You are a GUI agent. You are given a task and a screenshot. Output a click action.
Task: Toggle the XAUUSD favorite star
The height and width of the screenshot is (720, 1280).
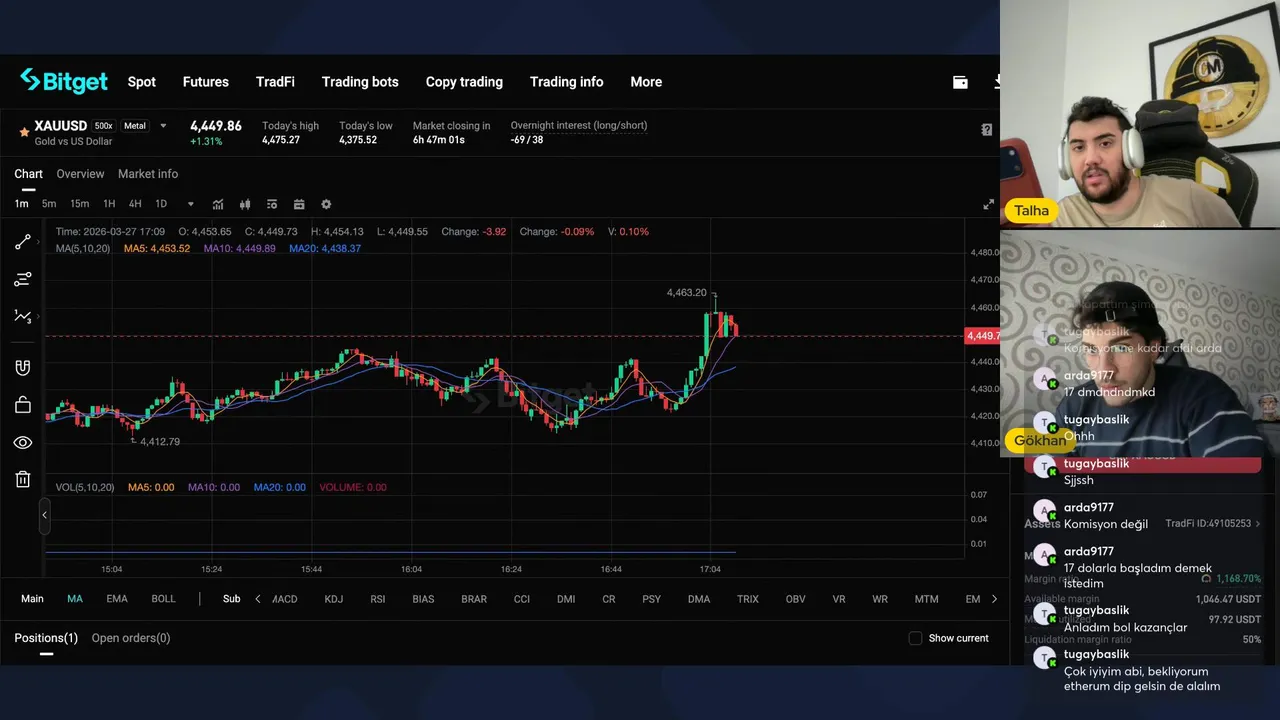pyautogui.click(x=24, y=132)
